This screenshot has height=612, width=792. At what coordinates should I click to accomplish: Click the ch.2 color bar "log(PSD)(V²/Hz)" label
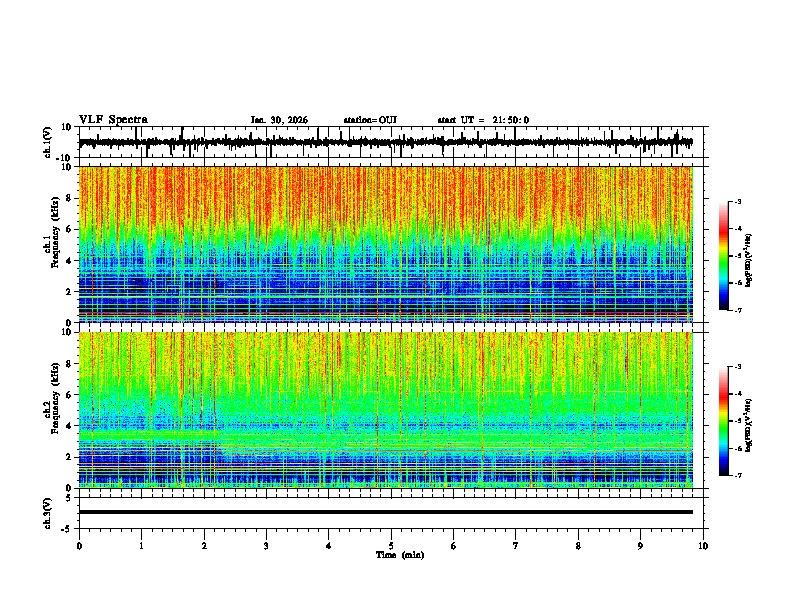pyautogui.click(x=749, y=425)
